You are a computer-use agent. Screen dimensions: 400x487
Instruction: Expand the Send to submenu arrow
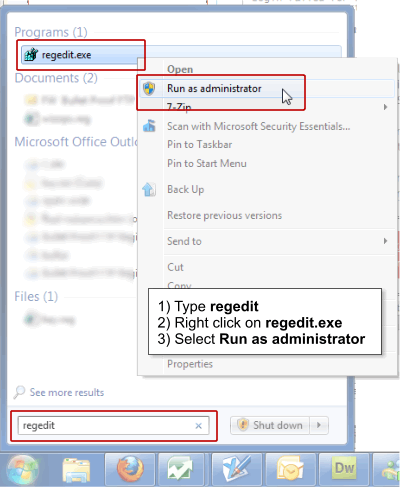point(385,241)
